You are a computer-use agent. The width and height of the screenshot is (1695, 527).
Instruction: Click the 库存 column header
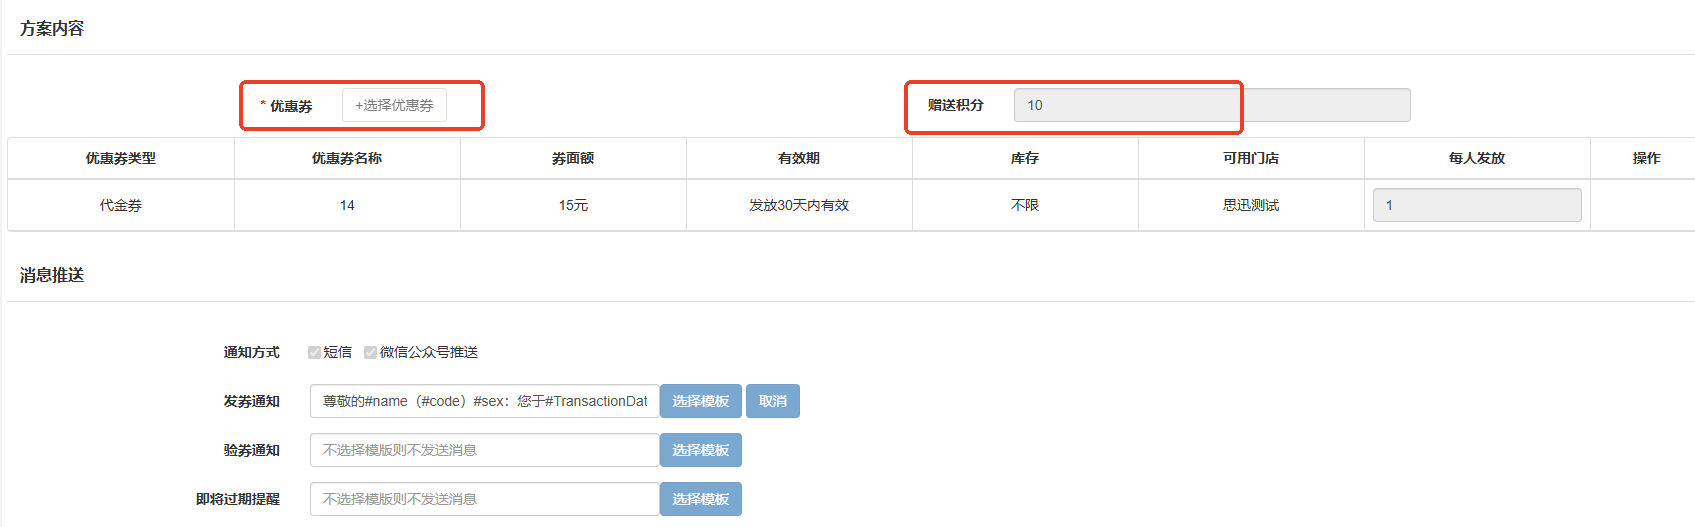tap(1025, 158)
